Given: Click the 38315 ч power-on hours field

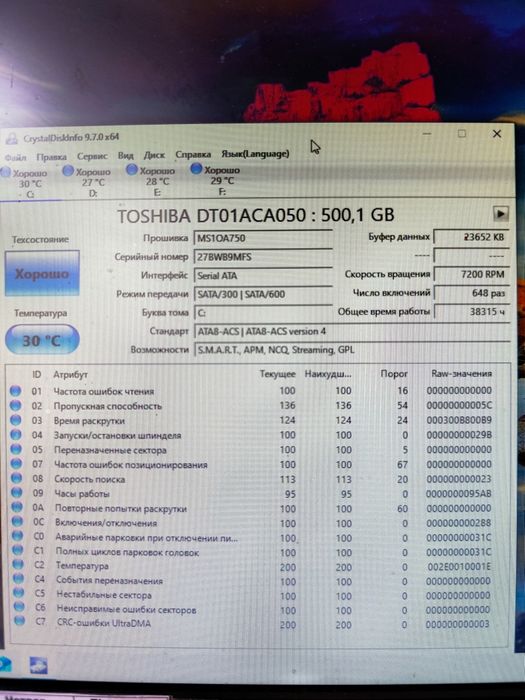Looking at the screenshot, I should point(471,312).
